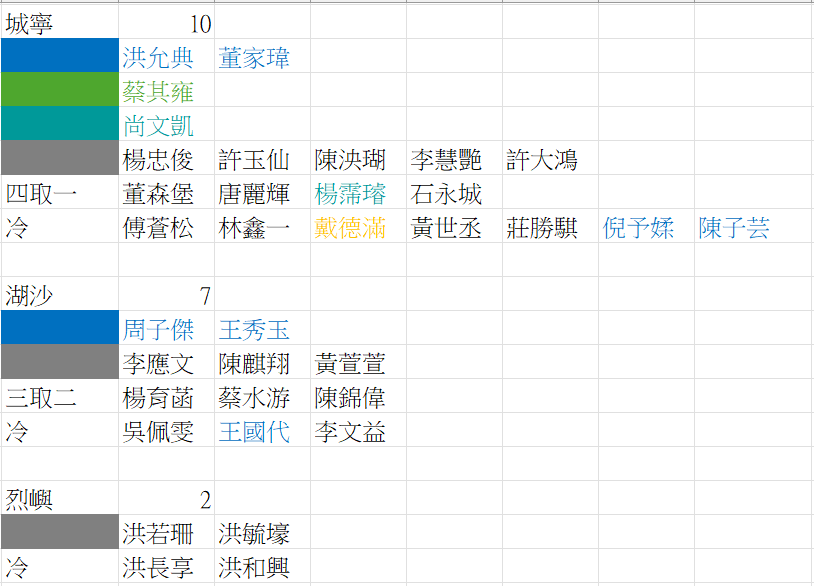This screenshot has width=814, height=586.
Task: Click the 烈嶼 header cell
Action: pyautogui.click(x=60, y=498)
